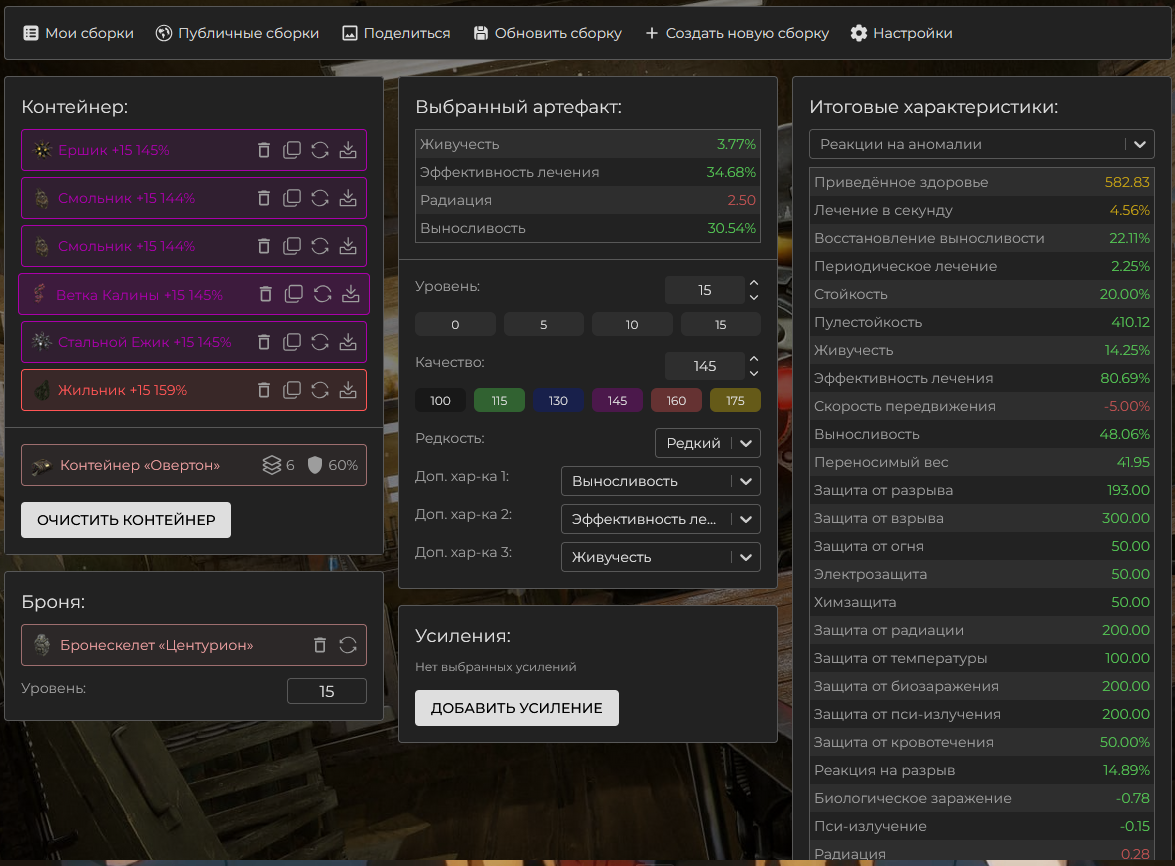Open the Редкость rarity dropdown
Viewport: 1175px width, 866px height.
point(708,443)
